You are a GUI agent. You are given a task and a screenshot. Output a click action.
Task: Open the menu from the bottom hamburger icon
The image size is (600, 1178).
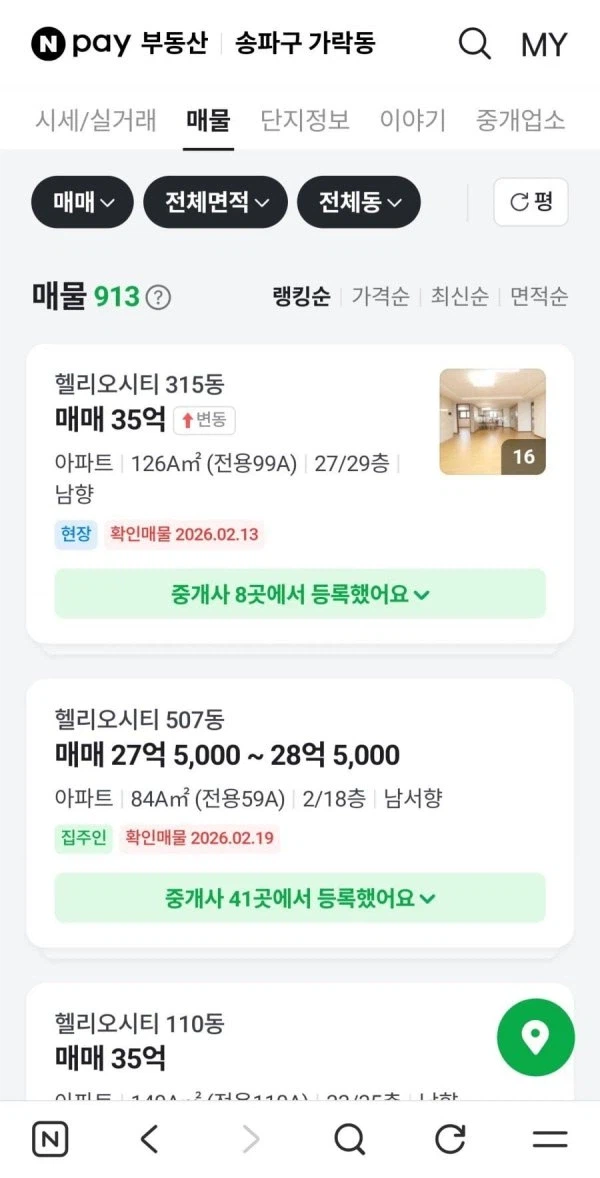click(x=547, y=1139)
